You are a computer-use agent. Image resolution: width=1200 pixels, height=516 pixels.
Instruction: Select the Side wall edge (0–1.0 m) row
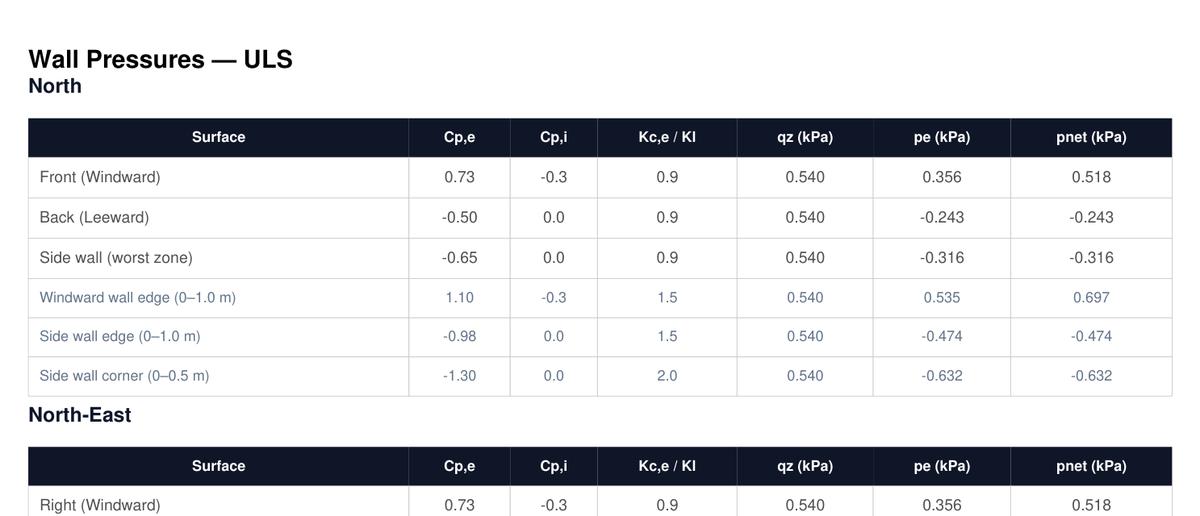(x=120, y=336)
